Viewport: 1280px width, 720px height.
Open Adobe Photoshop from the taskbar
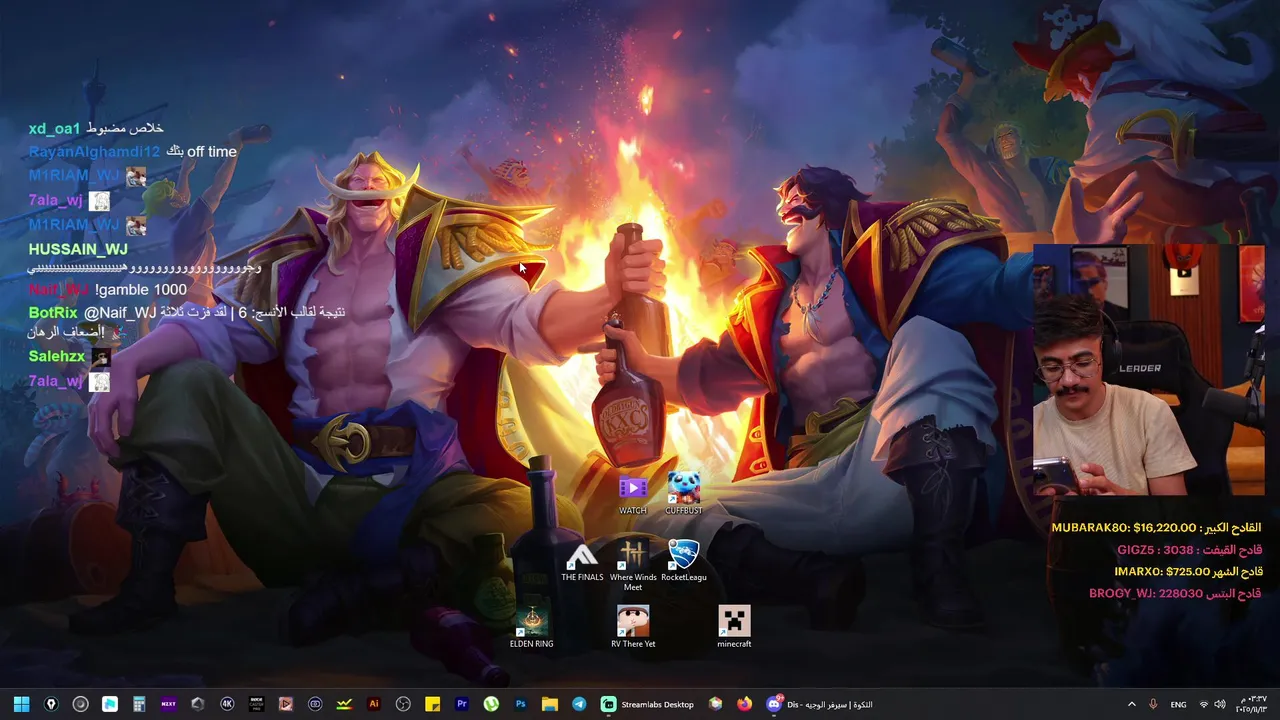click(520, 704)
